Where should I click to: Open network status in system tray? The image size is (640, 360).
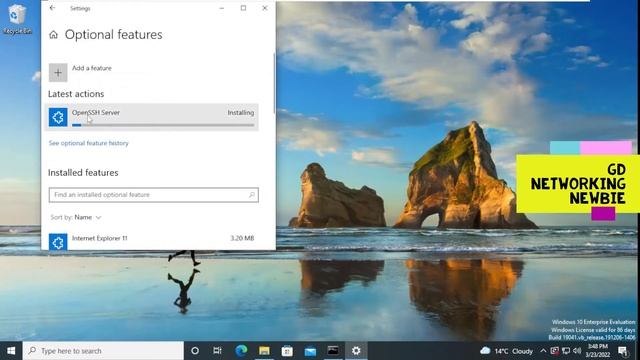point(566,351)
